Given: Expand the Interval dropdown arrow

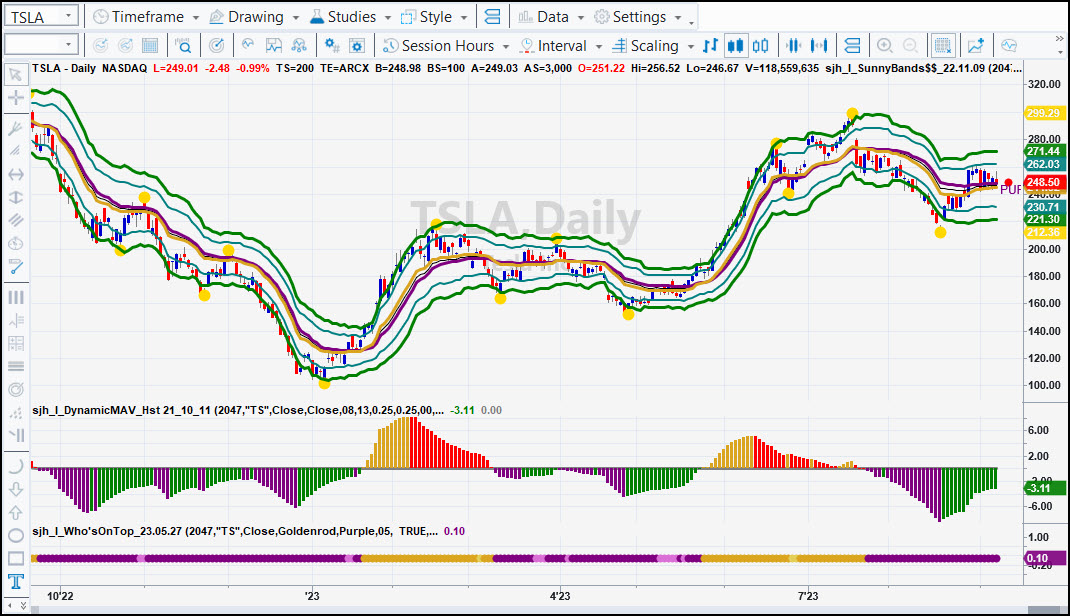Looking at the screenshot, I should click(x=598, y=46).
